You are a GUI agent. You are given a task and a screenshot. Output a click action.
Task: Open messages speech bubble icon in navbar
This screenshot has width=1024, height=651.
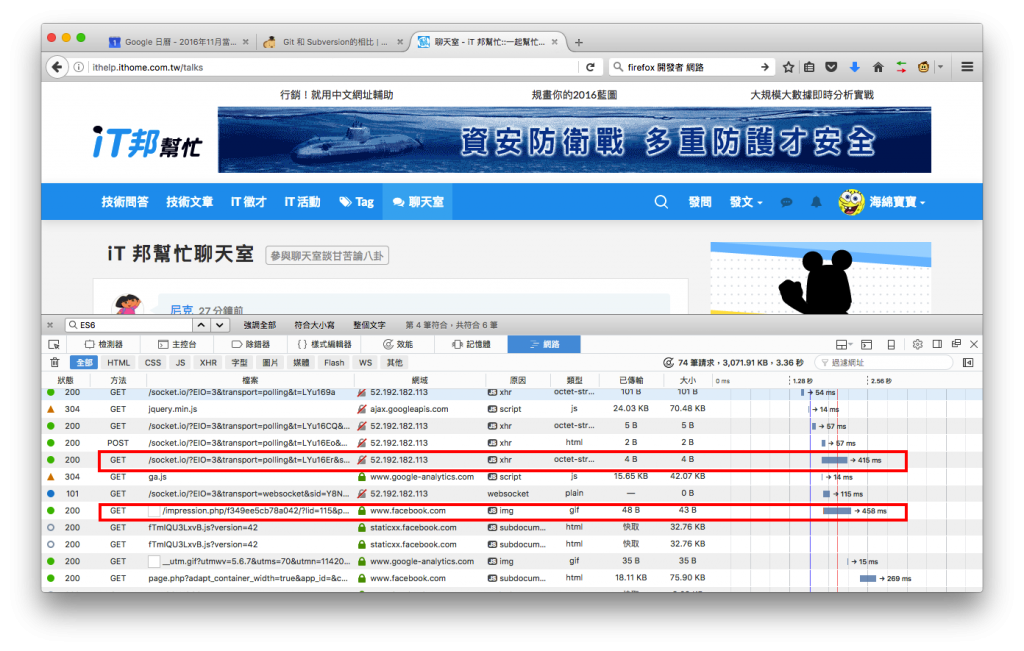[x=786, y=202]
